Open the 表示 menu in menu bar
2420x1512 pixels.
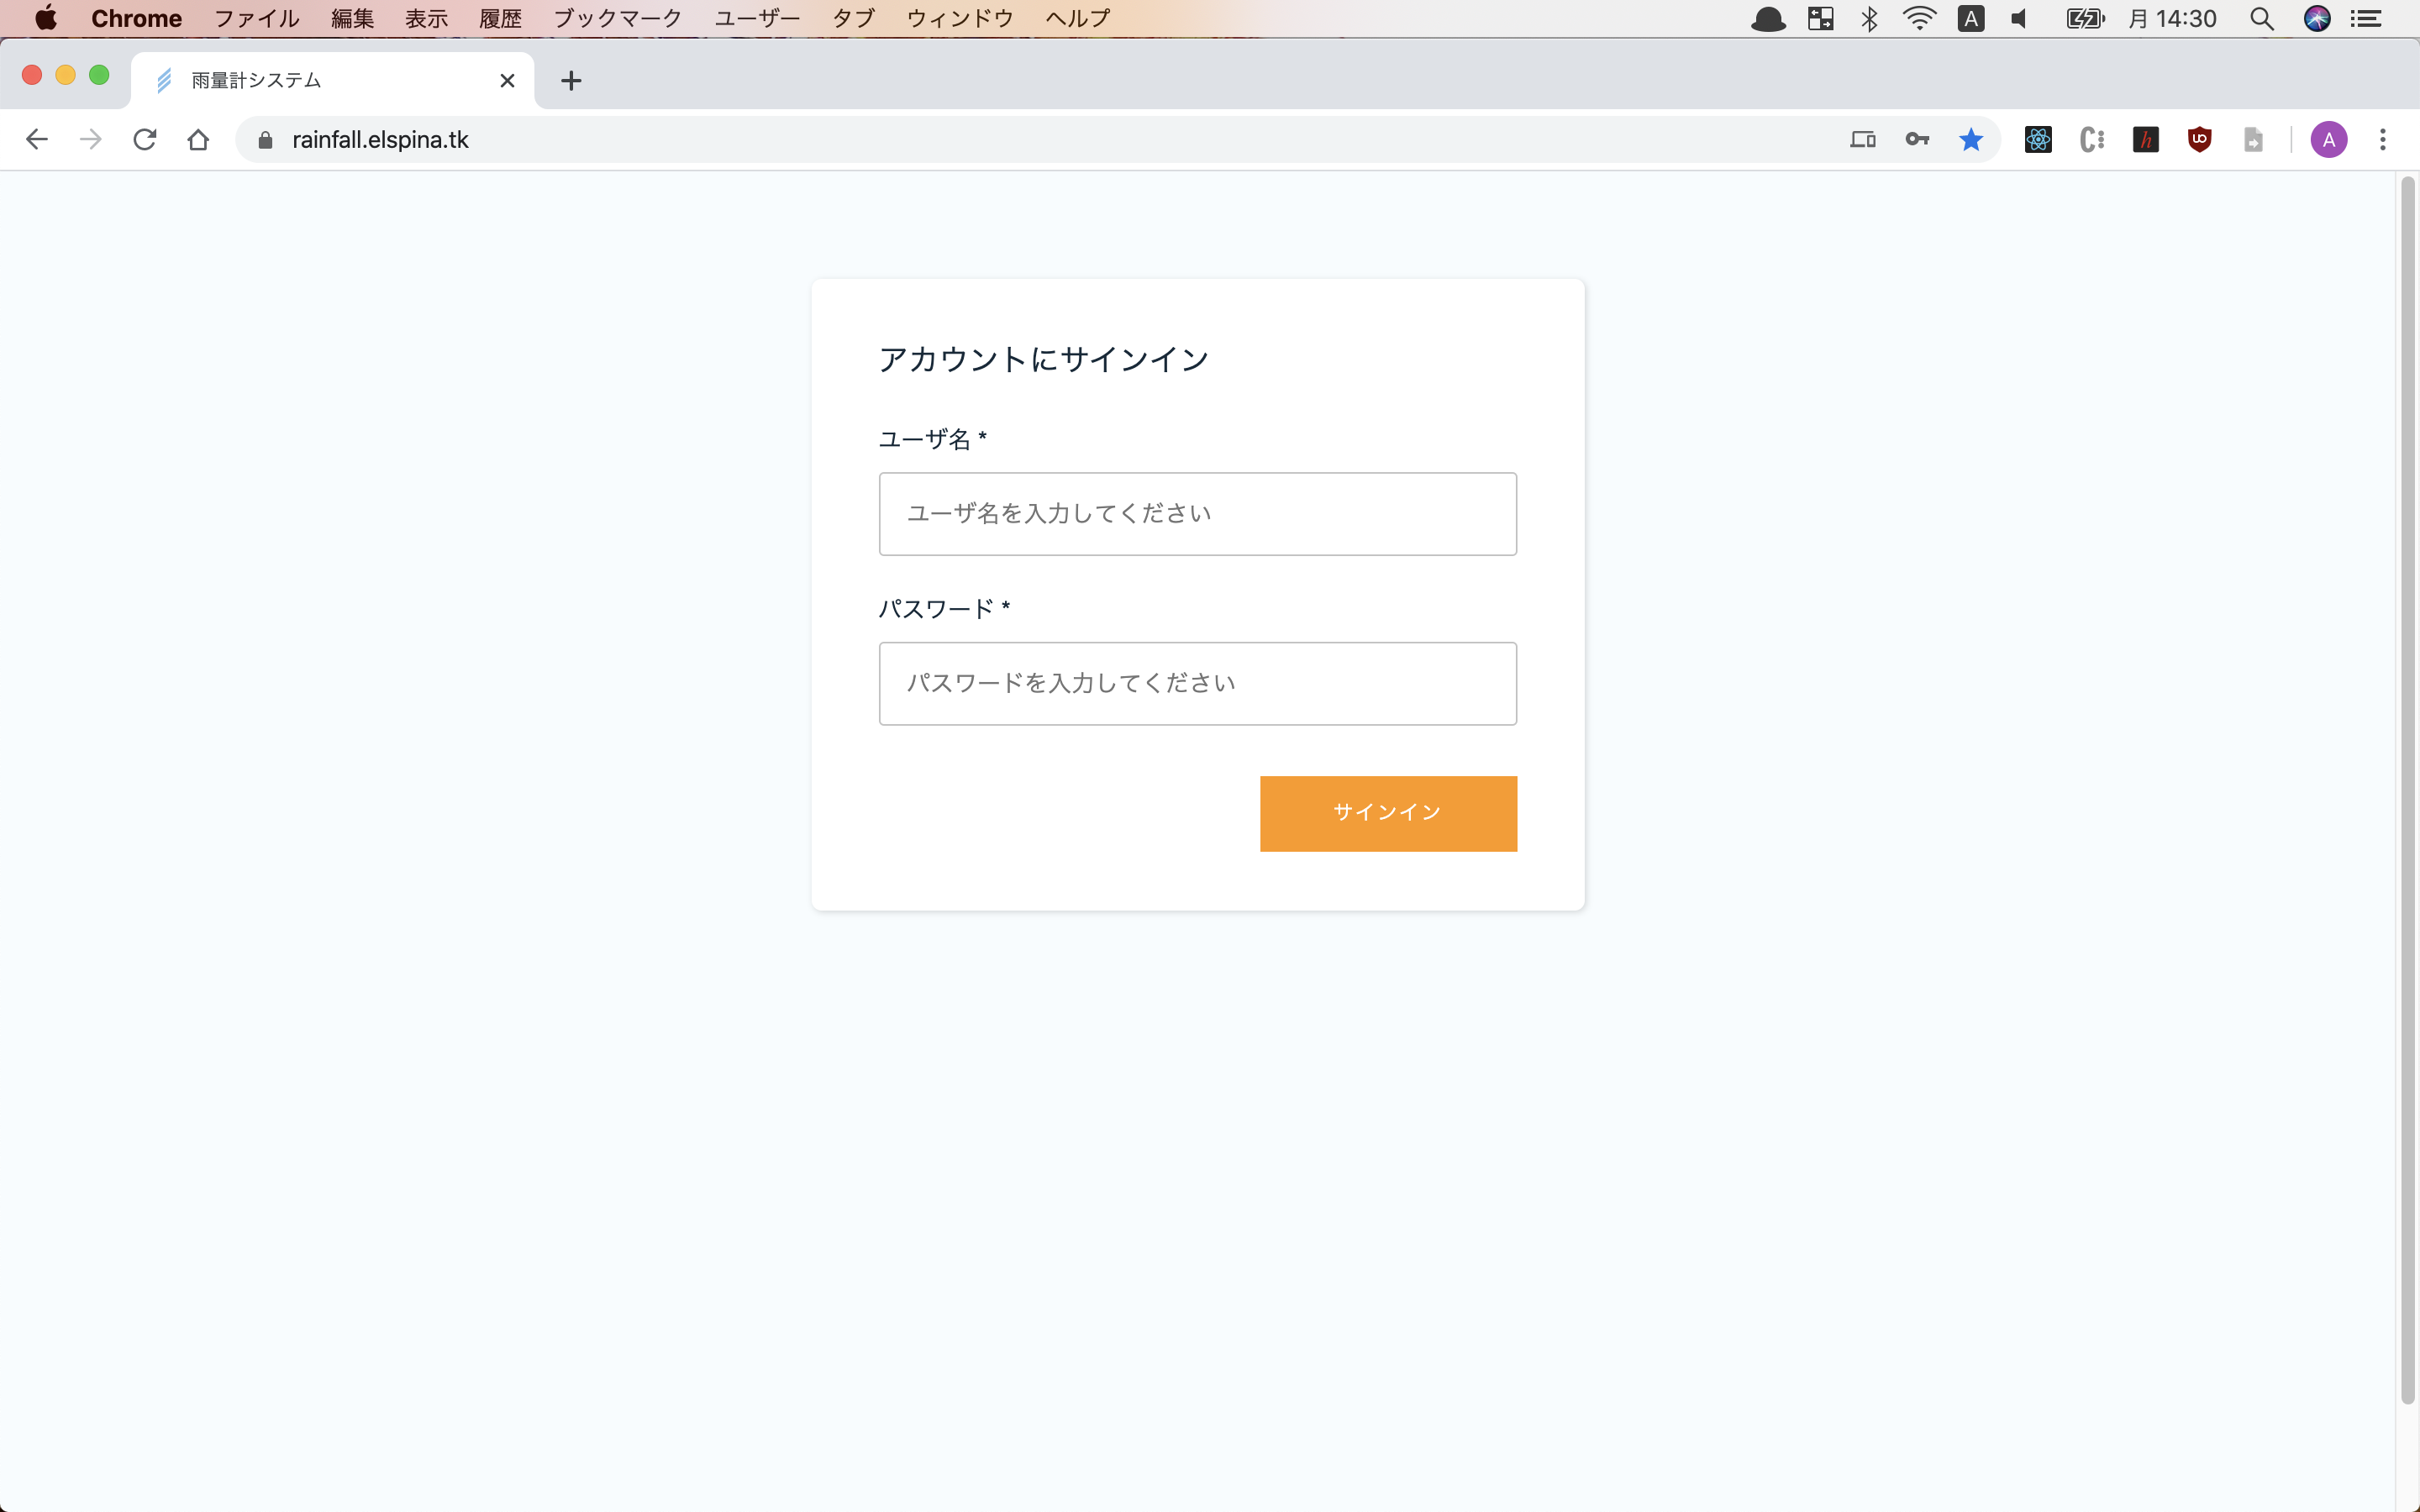[x=426, y=18]
